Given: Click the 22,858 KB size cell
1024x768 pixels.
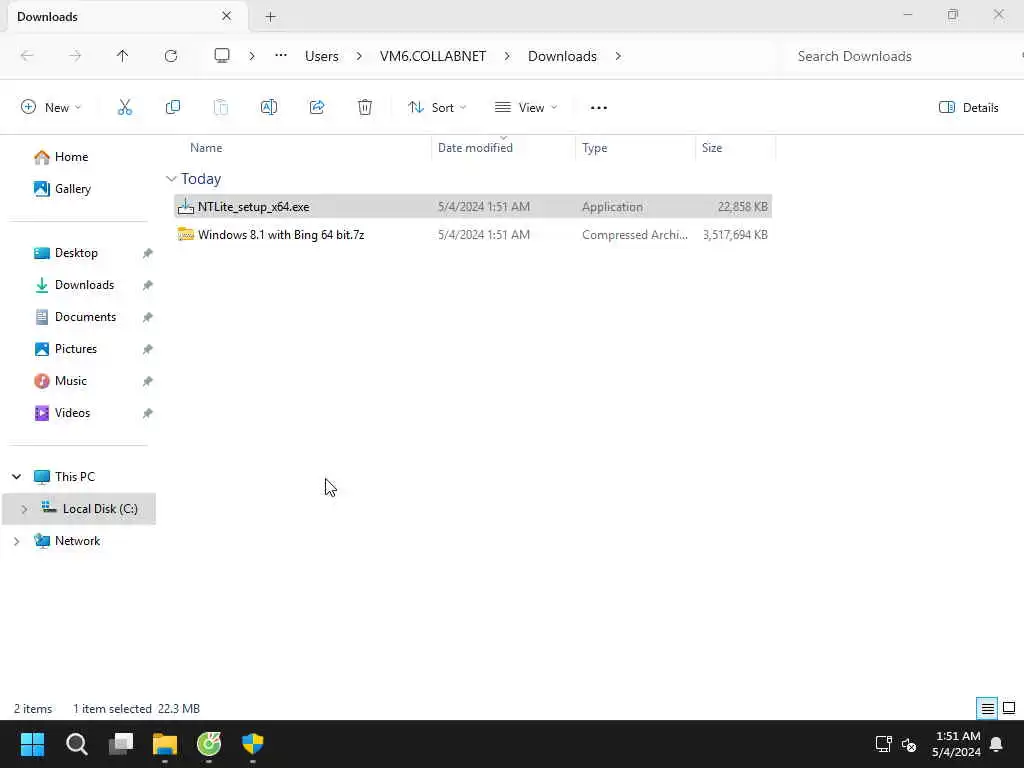Looking at the screenshot, I should click(743, 207).
